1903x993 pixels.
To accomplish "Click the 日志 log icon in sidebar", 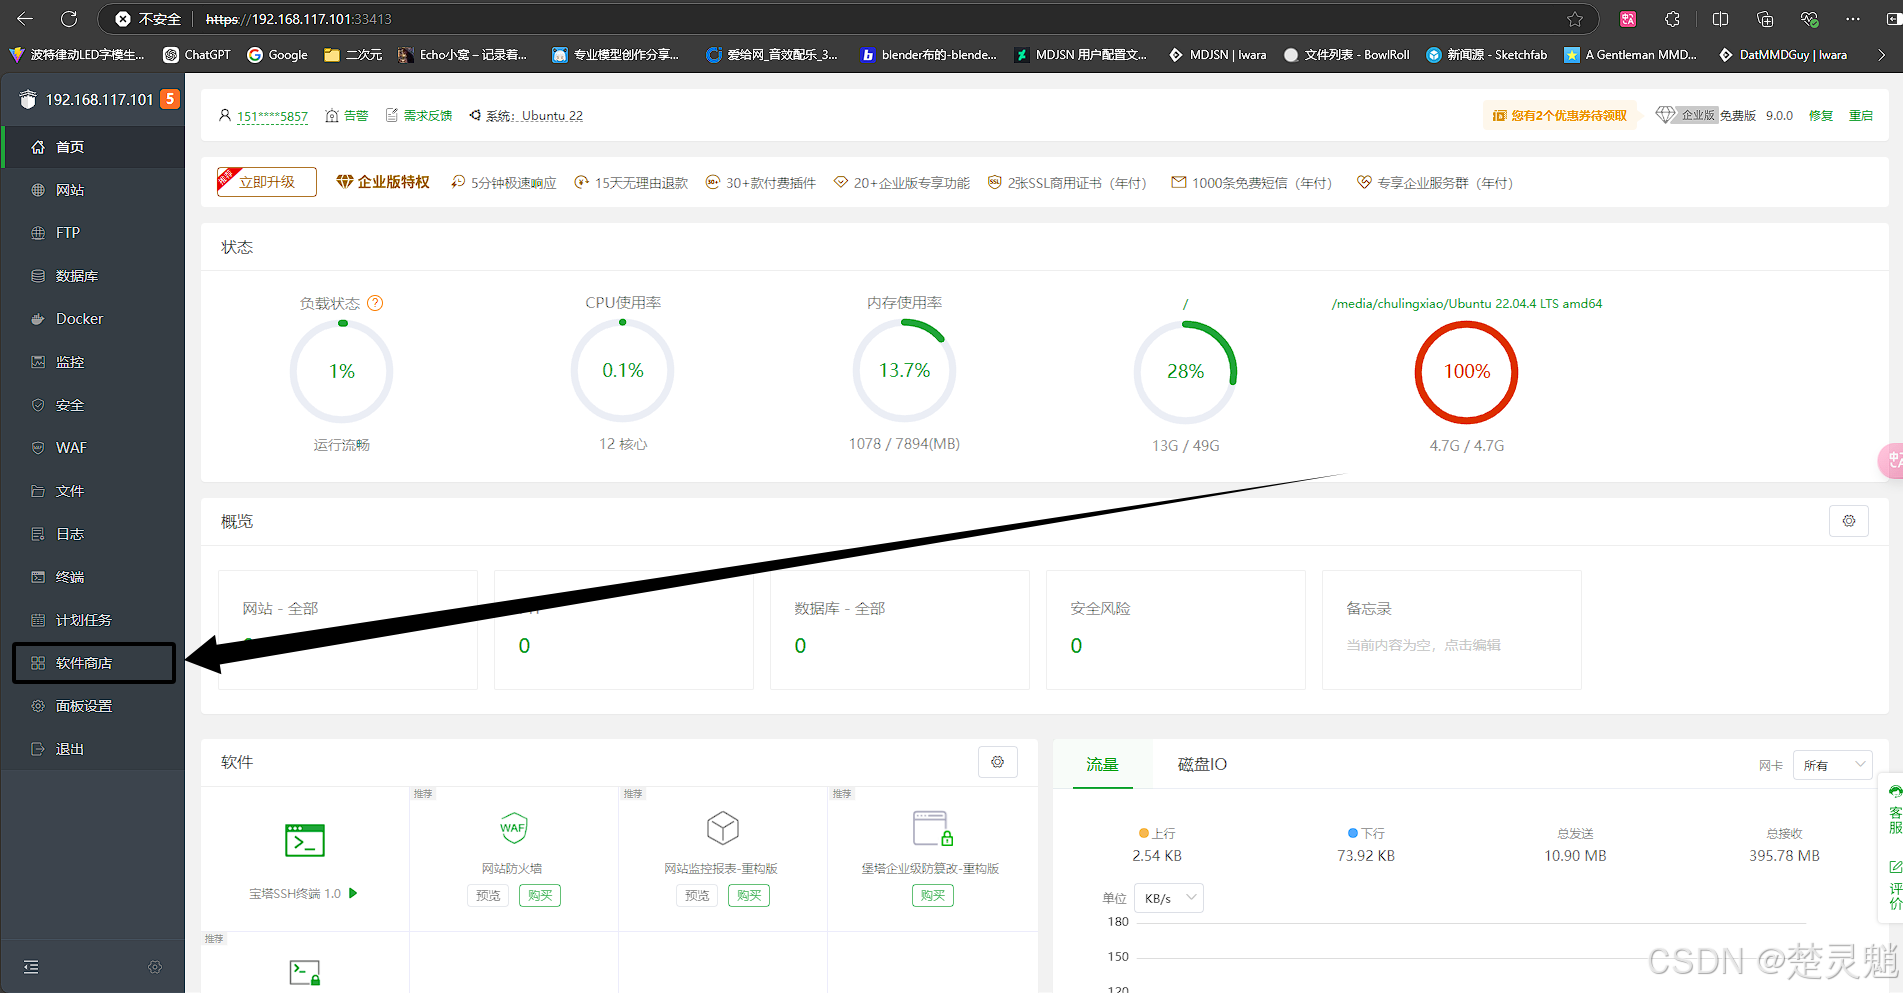I will (38, 534).
